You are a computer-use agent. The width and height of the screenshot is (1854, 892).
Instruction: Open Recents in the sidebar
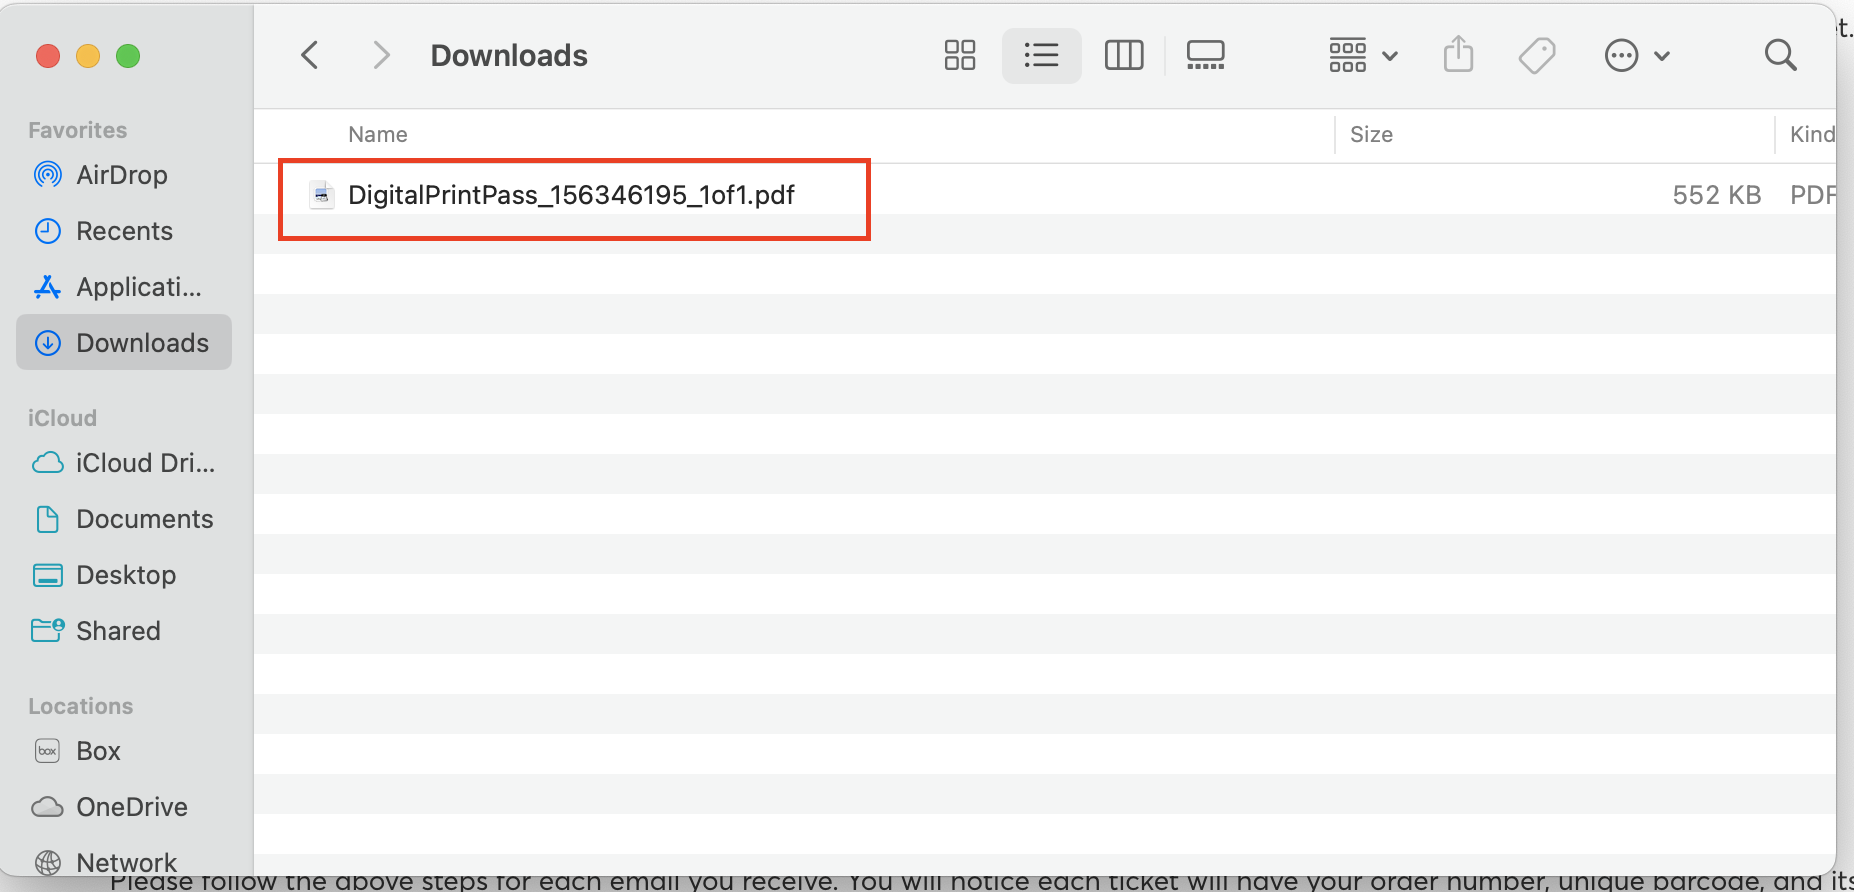tap(124, 231)
